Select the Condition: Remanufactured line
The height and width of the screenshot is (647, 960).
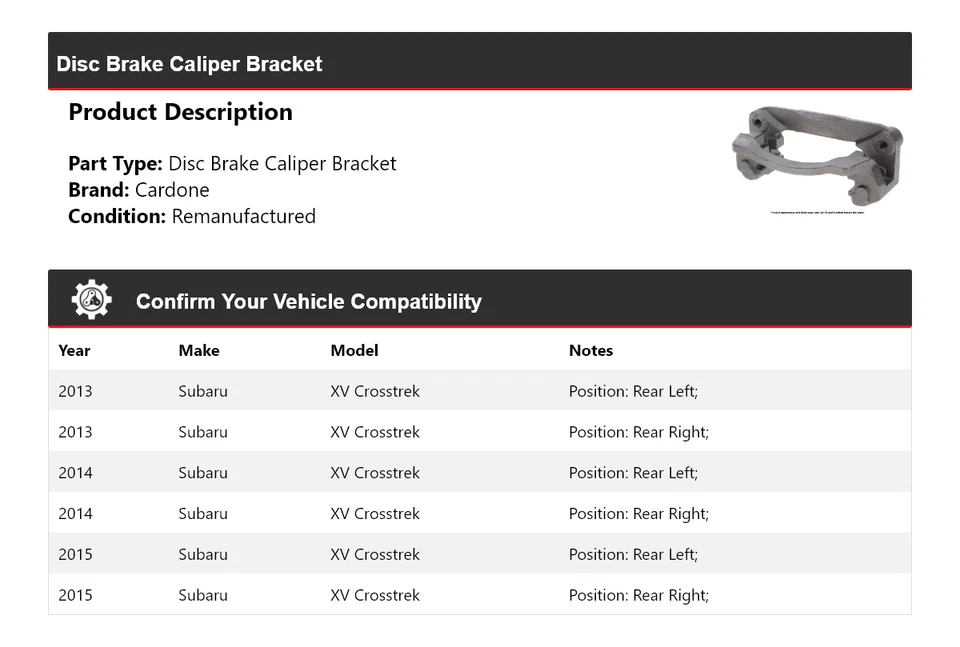tap(192, 216)
